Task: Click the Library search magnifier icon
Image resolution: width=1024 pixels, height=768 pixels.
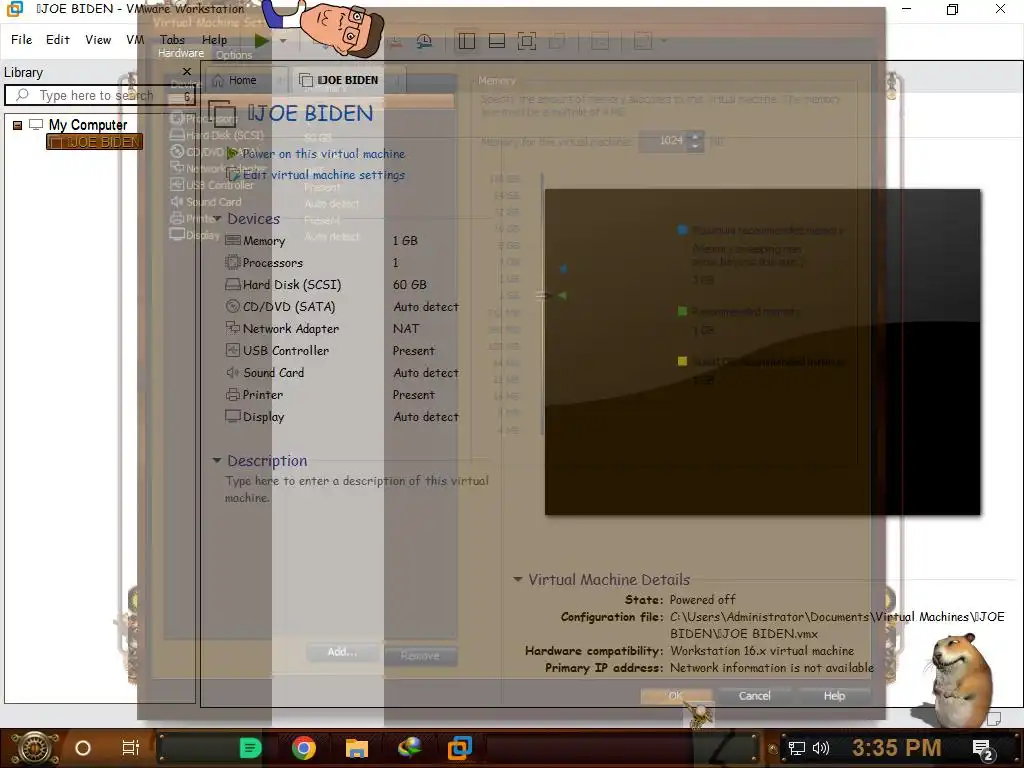Action: click(x=22, y=95)
